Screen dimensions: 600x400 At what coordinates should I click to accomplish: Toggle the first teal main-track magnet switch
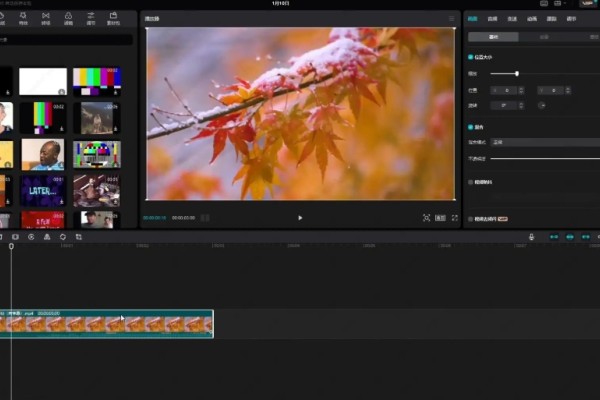pyautogui.click(x=554, y=237)
